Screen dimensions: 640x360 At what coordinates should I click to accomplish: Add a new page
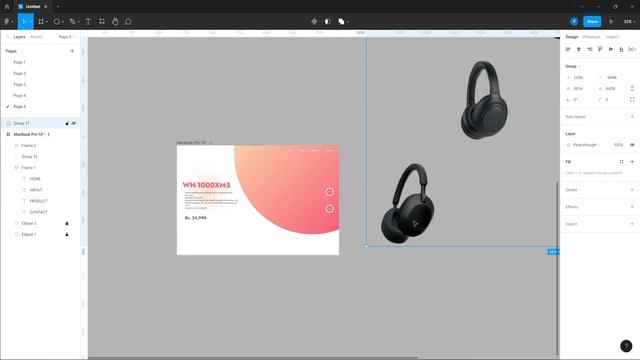72,51
